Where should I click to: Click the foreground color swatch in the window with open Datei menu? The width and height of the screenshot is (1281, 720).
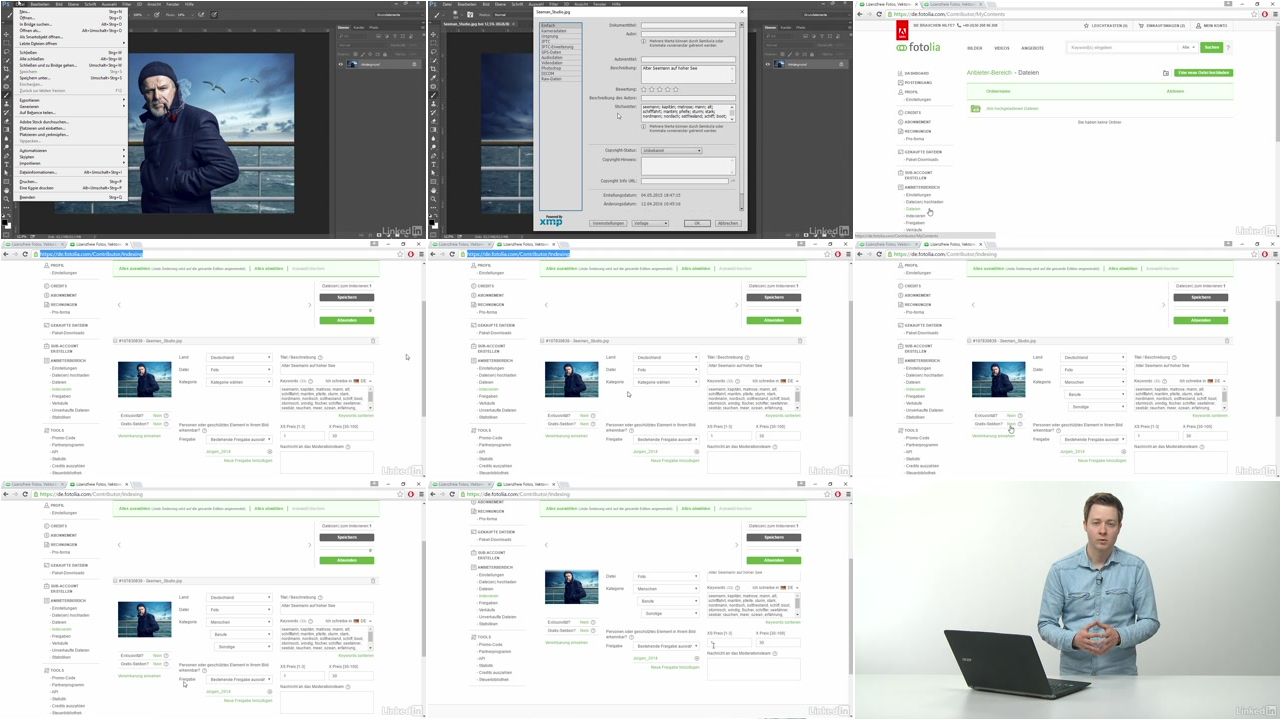point(4,222)
